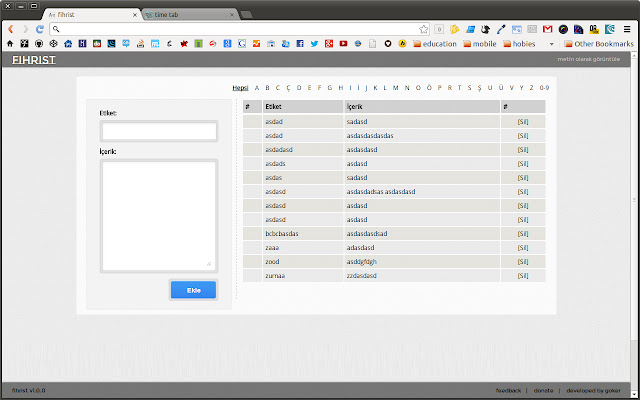Filter entries by letter Ş

tap(480, 88)
